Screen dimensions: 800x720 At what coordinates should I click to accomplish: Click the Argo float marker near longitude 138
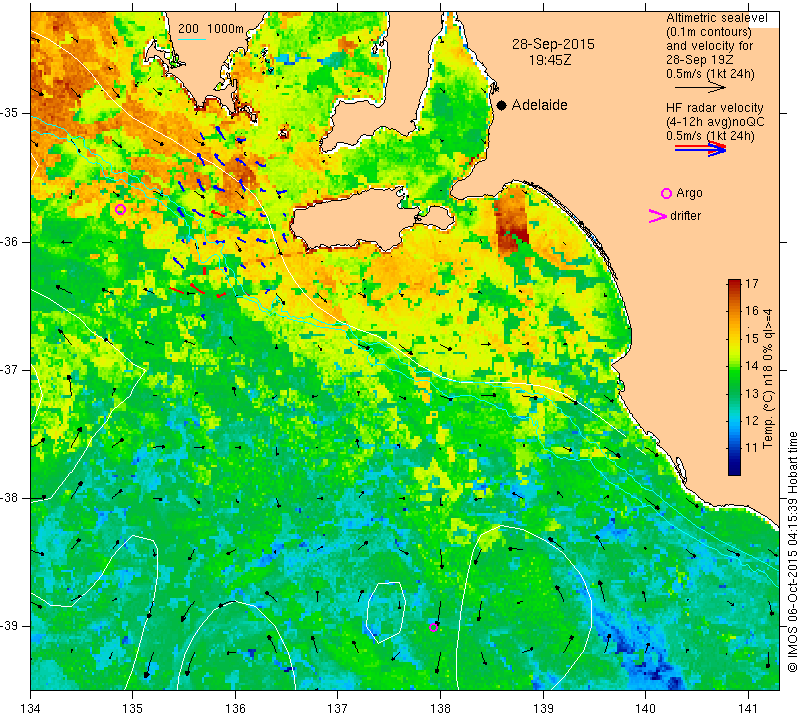434,627
